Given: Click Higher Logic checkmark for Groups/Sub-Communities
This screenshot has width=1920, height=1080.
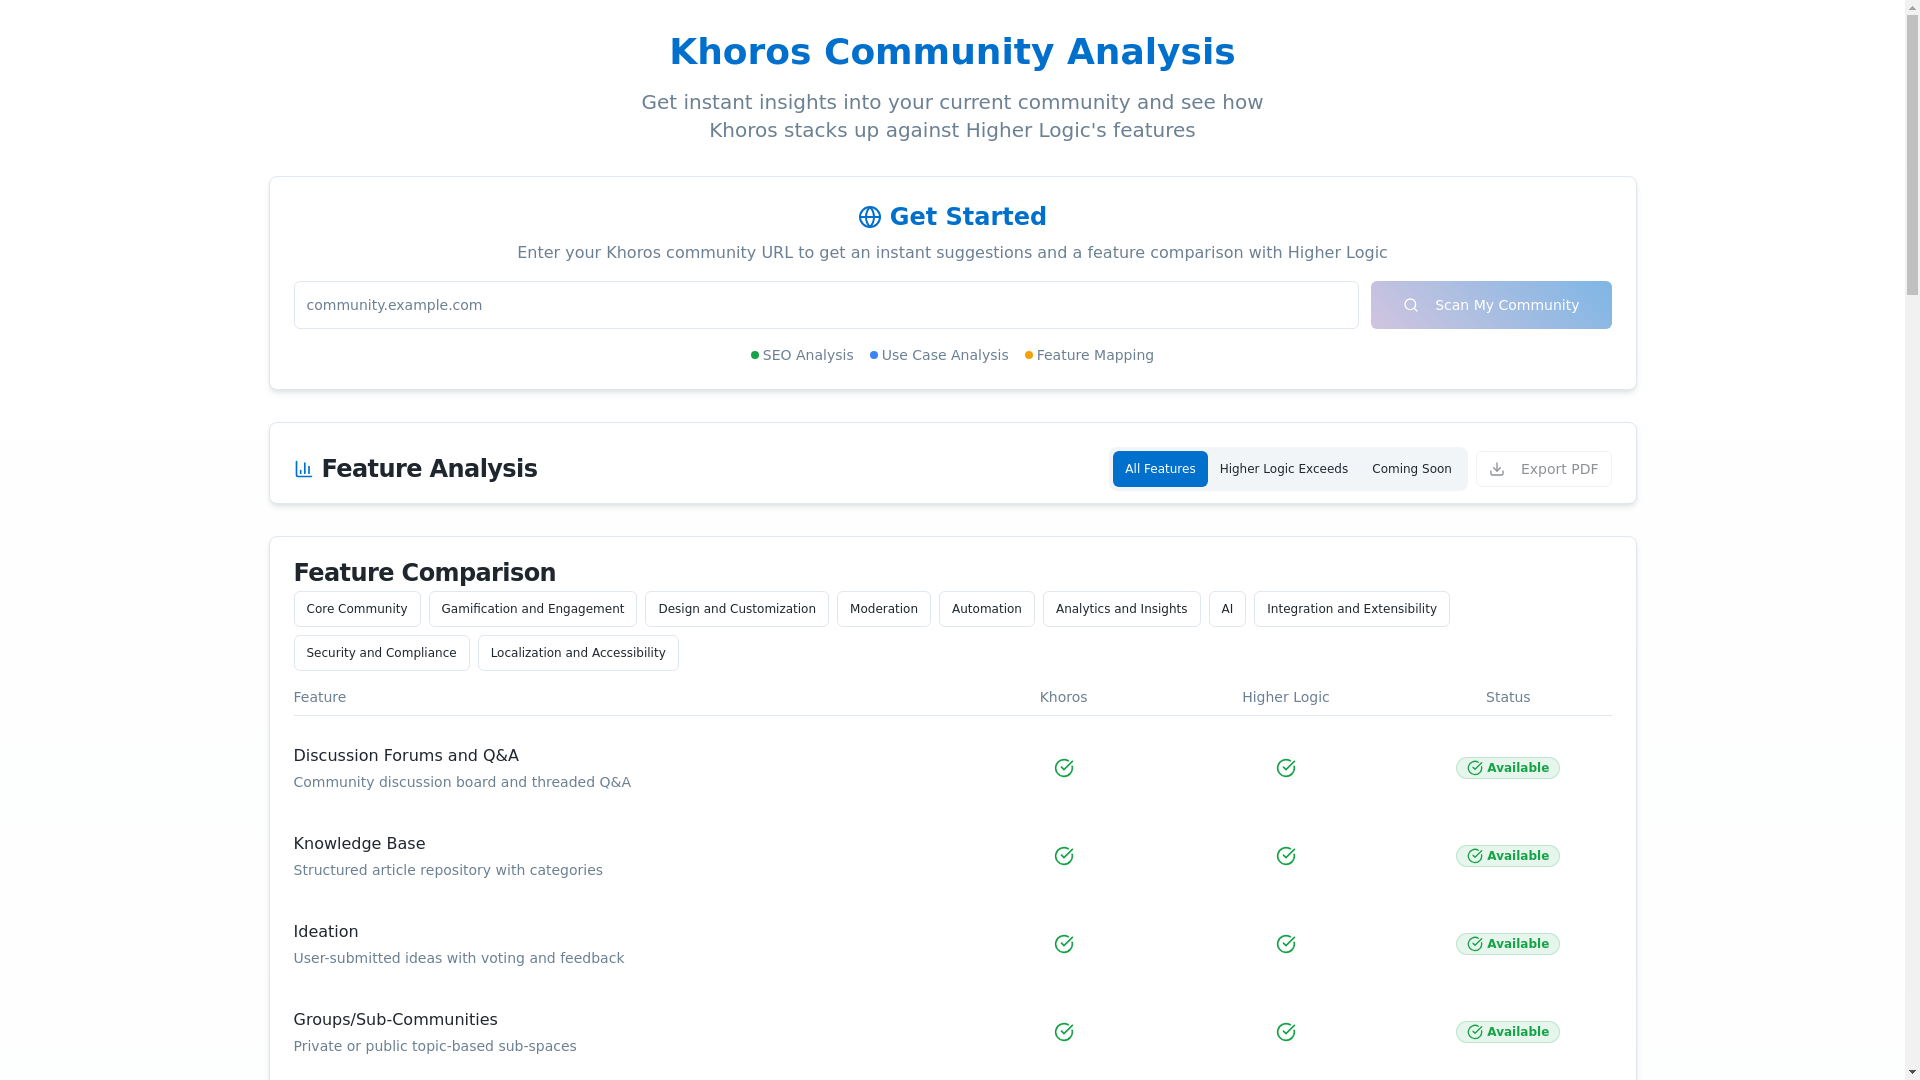Looking at the screenshot, I should [x=1285, y=1032].
